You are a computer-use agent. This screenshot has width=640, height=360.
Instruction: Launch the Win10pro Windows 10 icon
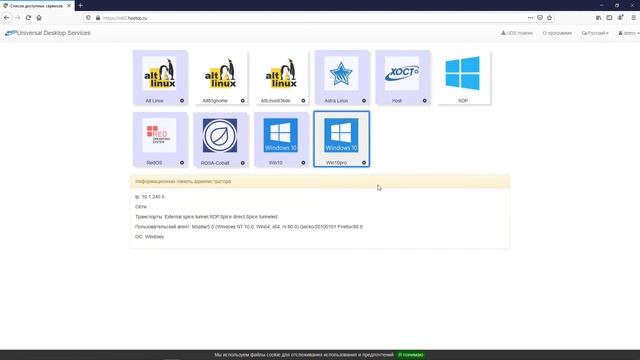[x=341, y=136]
